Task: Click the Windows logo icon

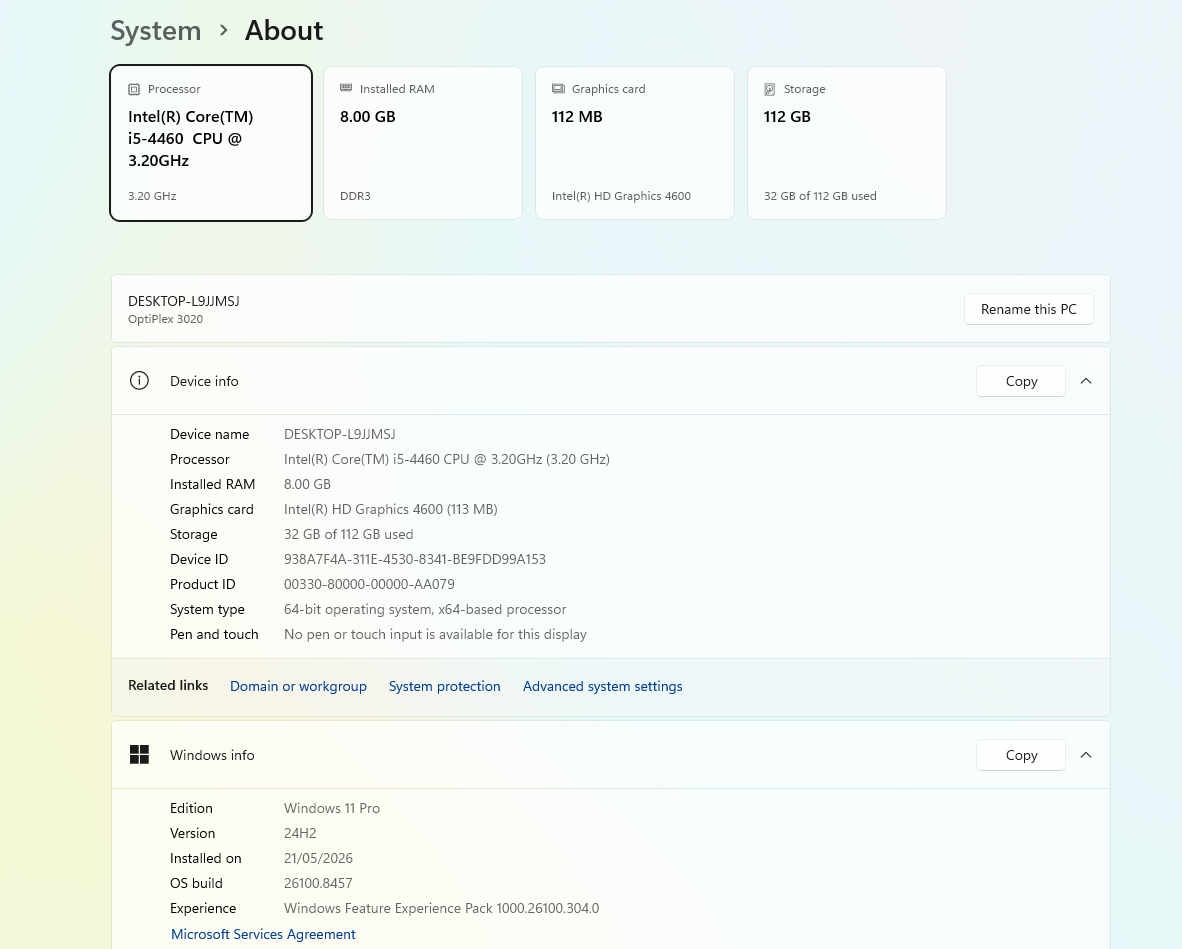Action: pyautogui.click(x=139, y=755)
